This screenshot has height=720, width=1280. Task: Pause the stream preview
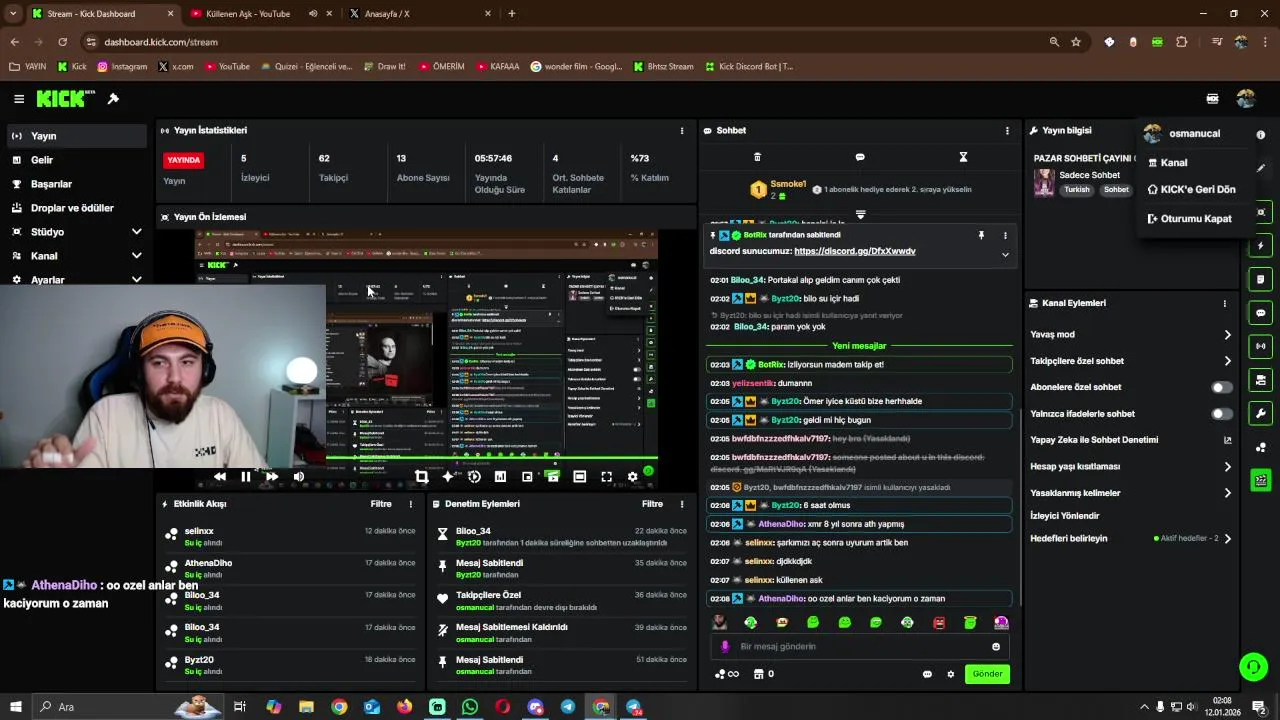245,477
